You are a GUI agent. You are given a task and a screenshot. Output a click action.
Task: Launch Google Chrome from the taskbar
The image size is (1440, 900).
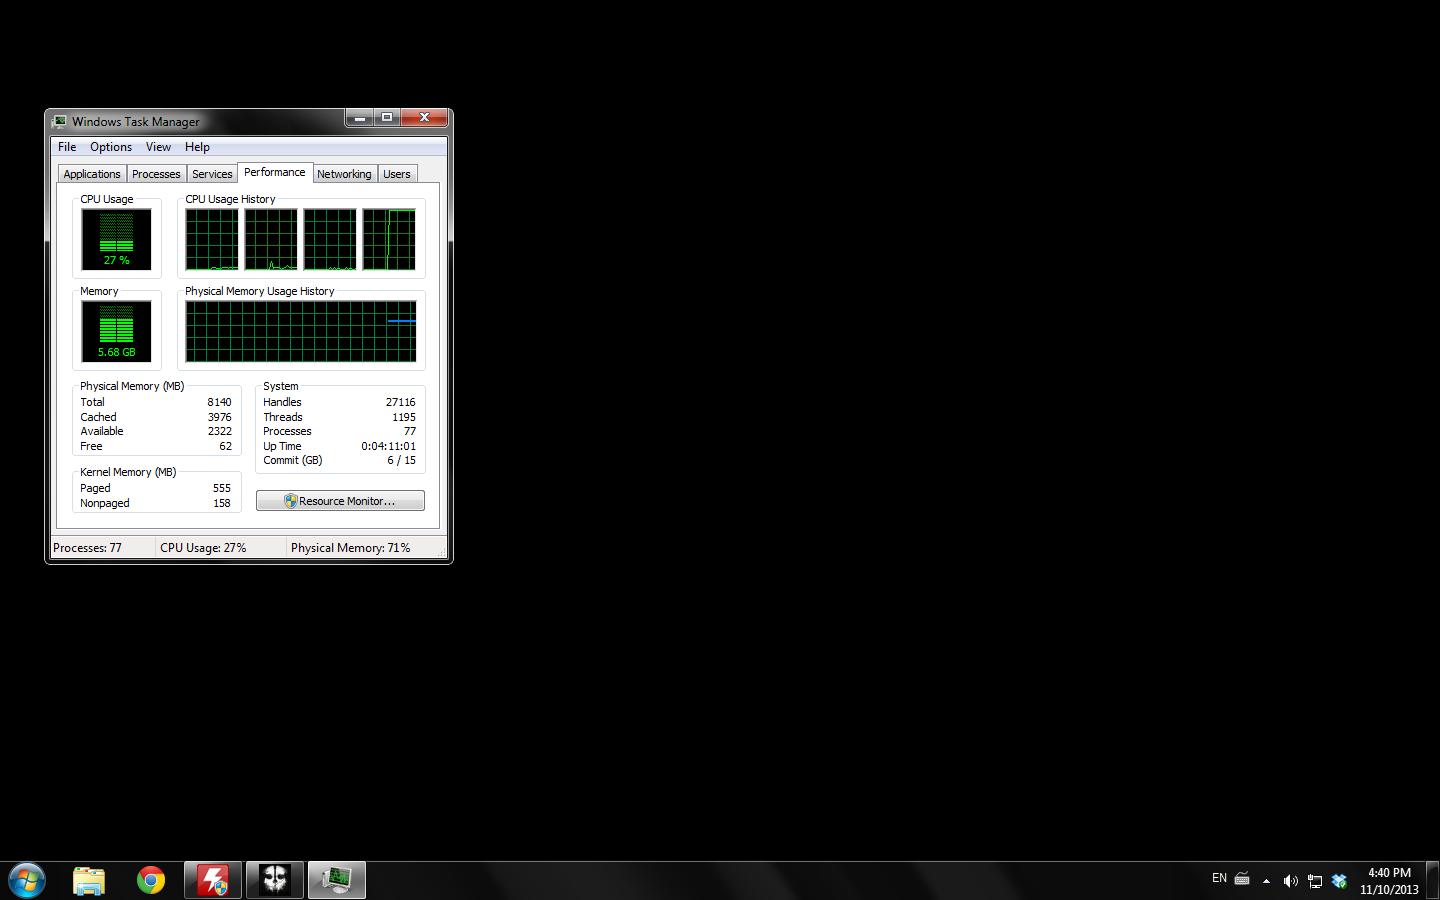coord(151,880)
